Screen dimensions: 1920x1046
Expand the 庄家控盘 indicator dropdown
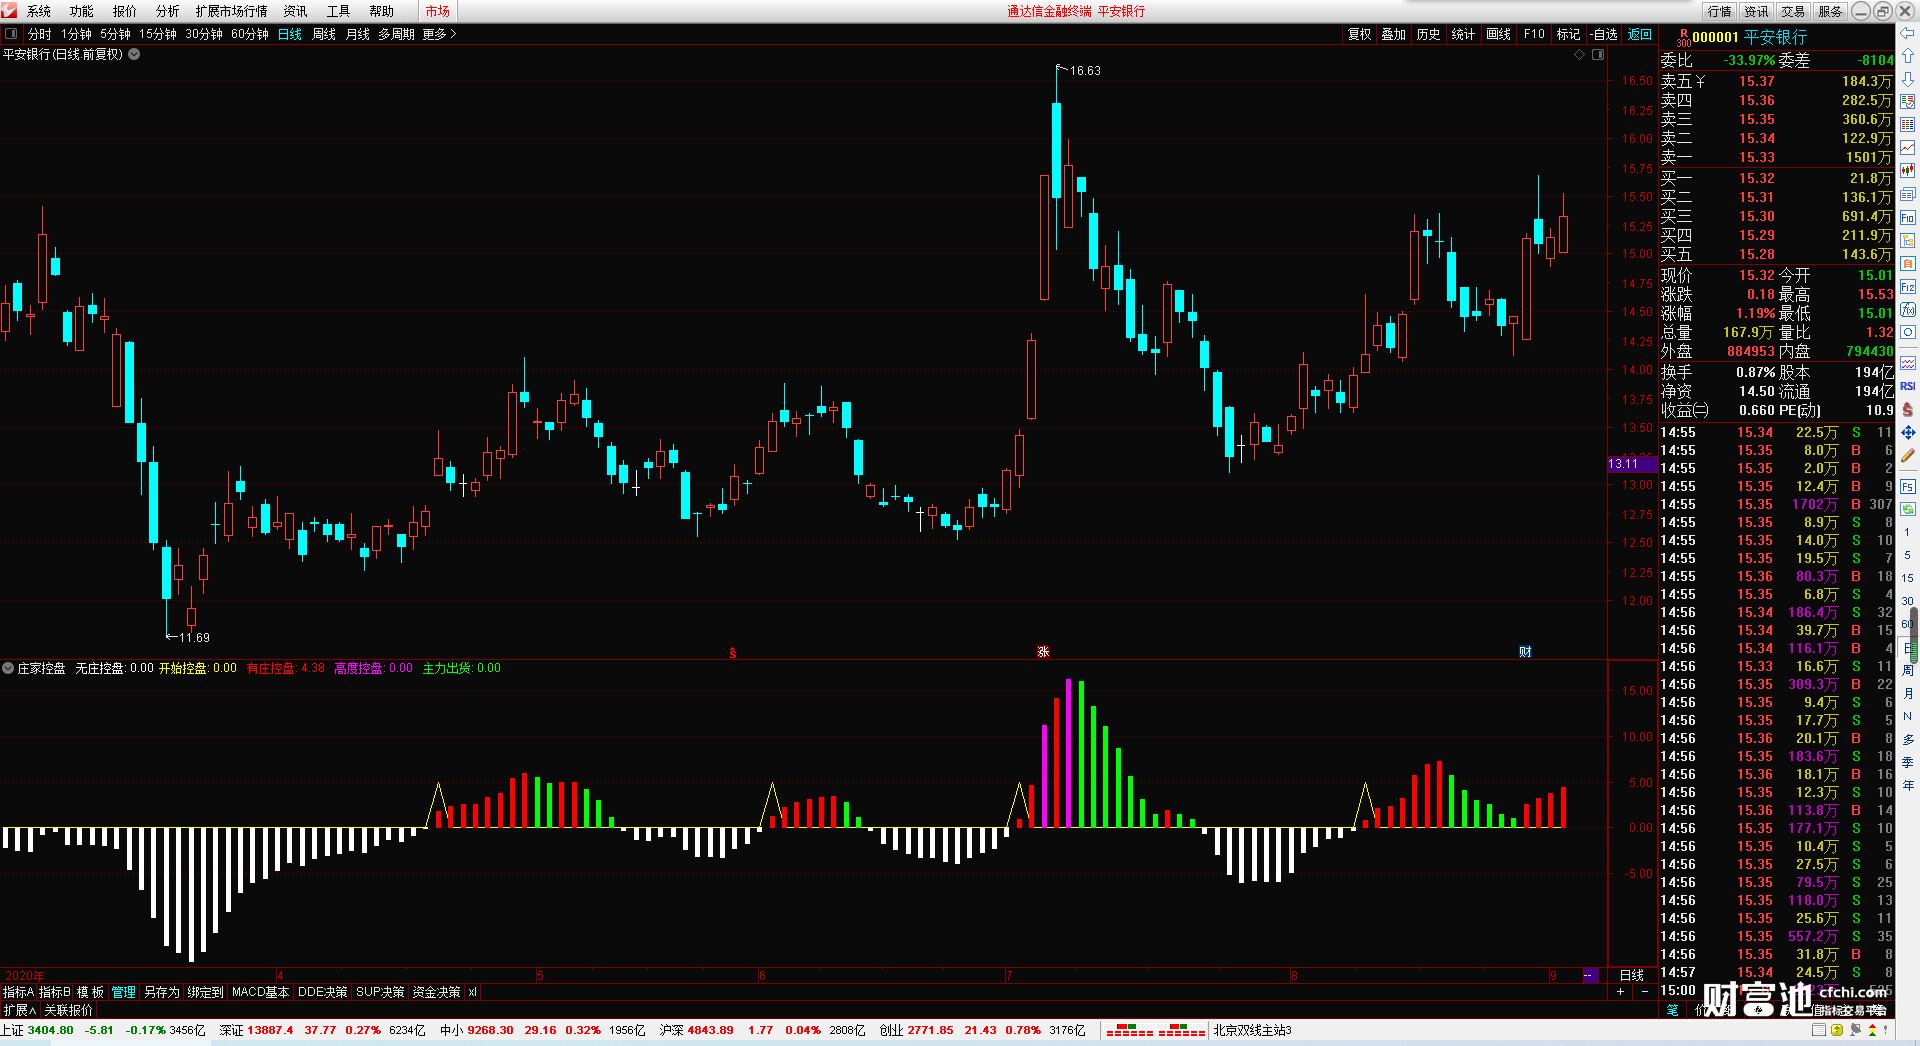8,668
